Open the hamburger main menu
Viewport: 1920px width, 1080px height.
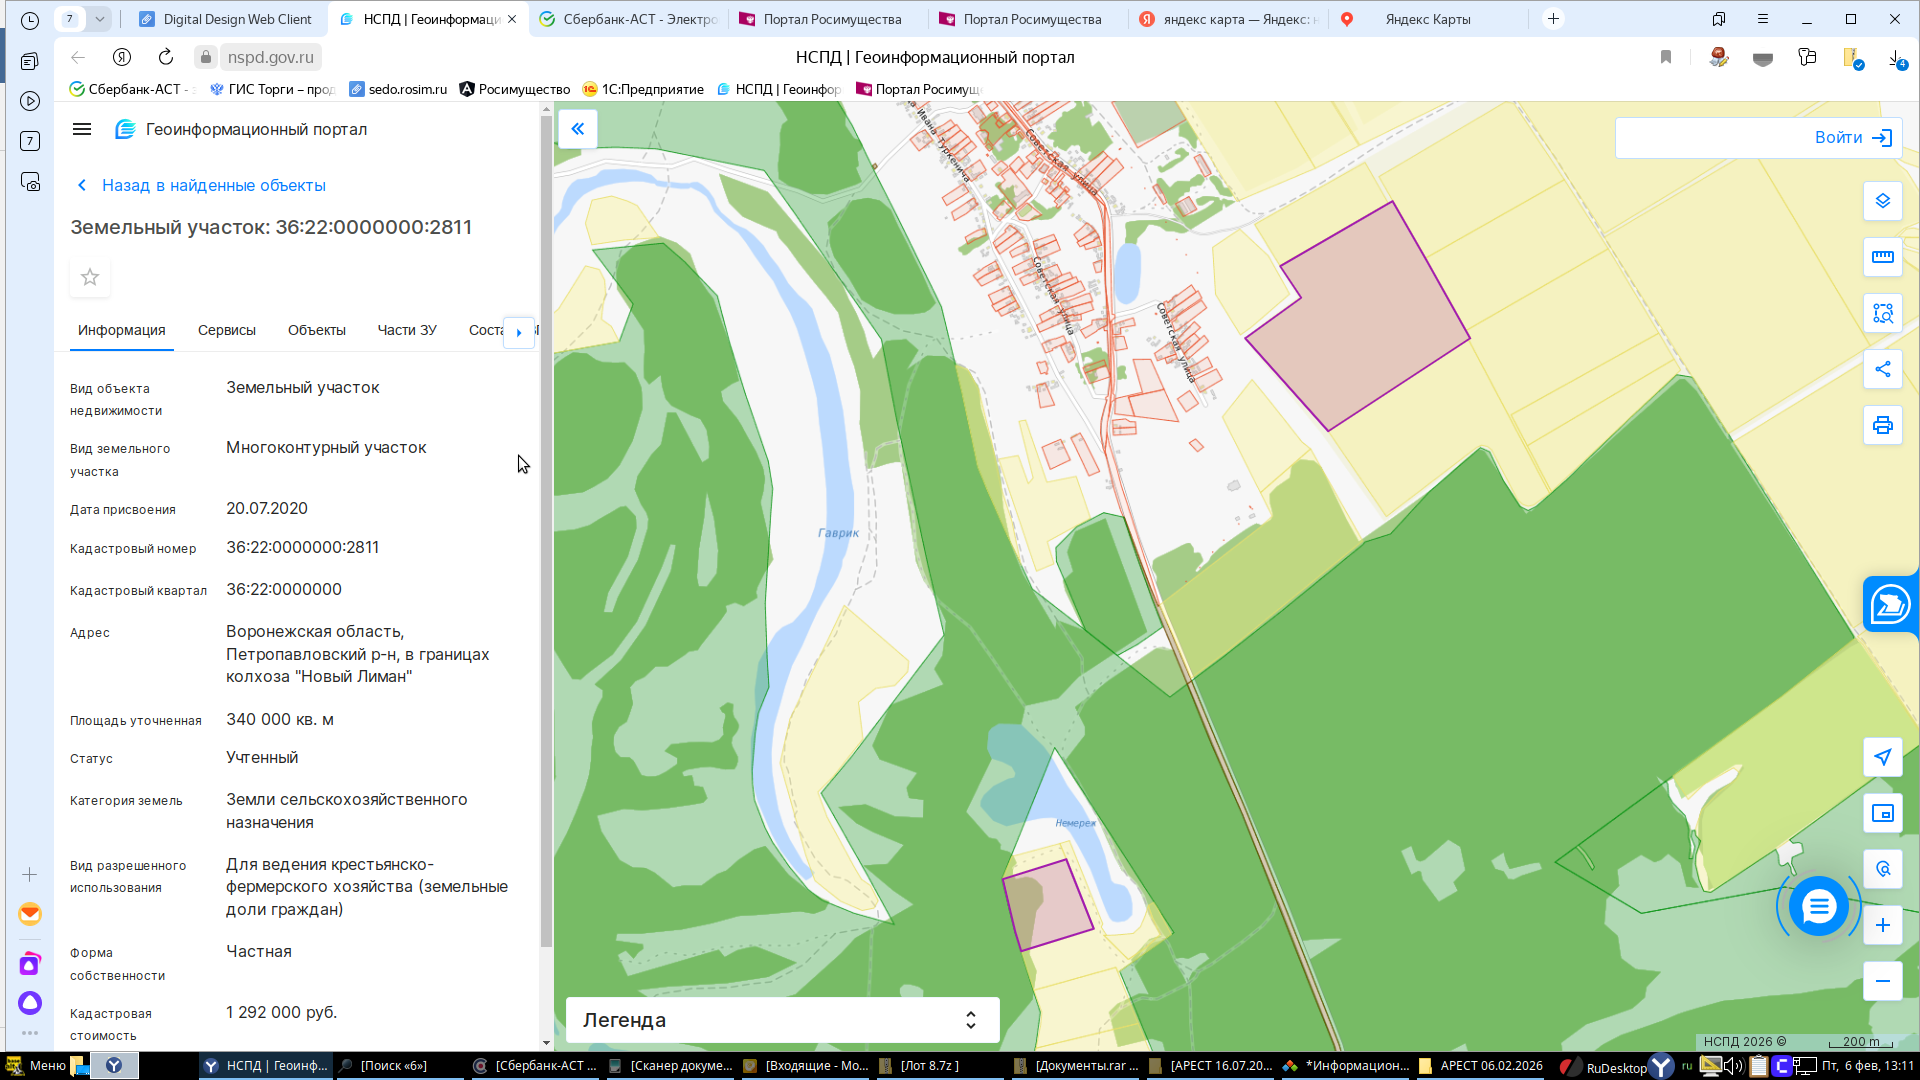point(82,129)
